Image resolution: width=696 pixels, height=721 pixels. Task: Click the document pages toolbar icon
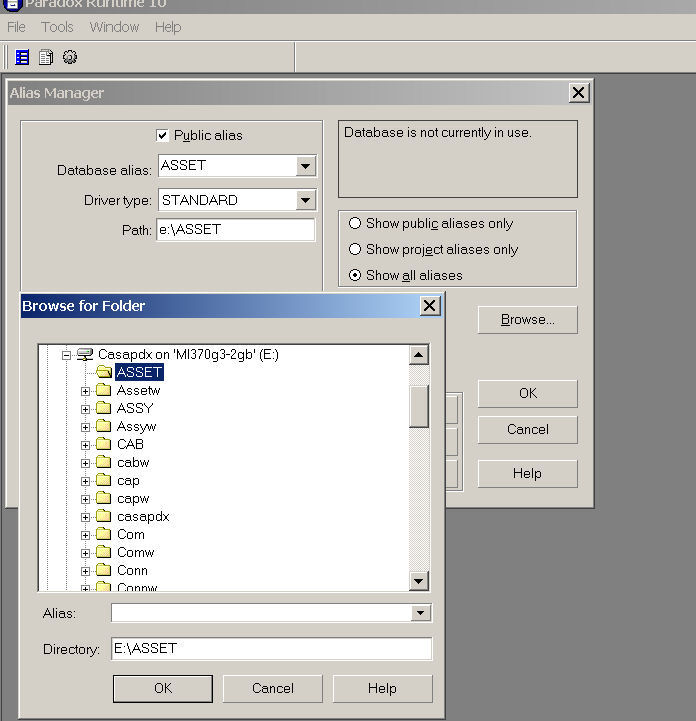click(46, 57)
